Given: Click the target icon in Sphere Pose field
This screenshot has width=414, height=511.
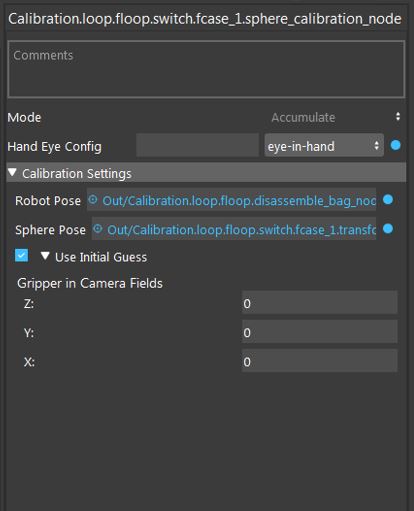Looking at the screenshot, I should [98, 229].
